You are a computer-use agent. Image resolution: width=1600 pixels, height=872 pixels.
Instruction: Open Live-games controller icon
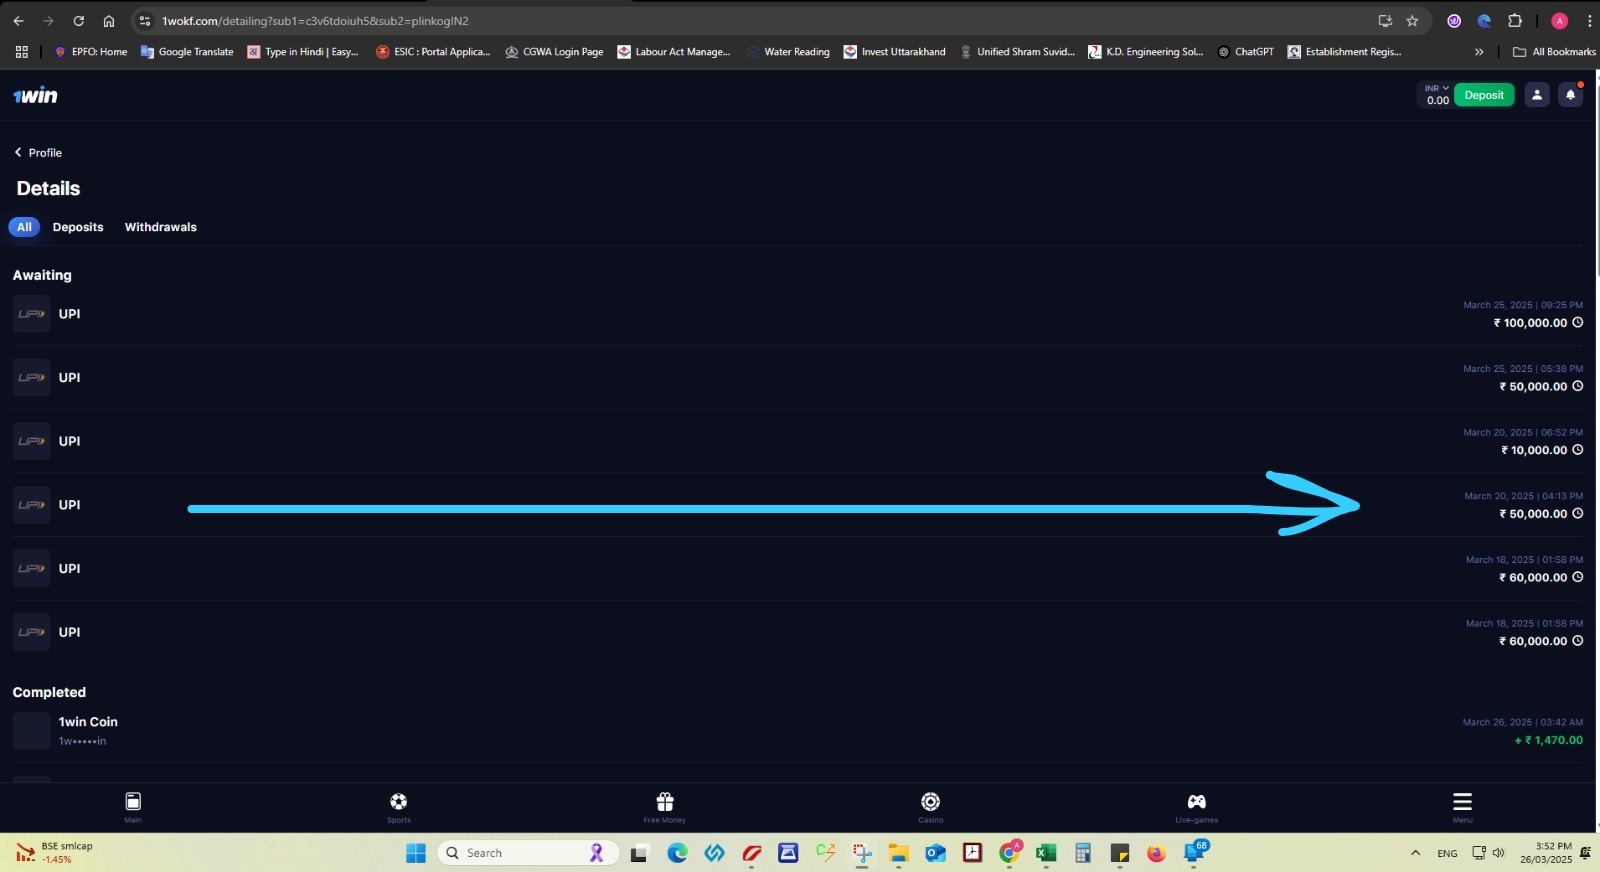tap(1197, 807)
